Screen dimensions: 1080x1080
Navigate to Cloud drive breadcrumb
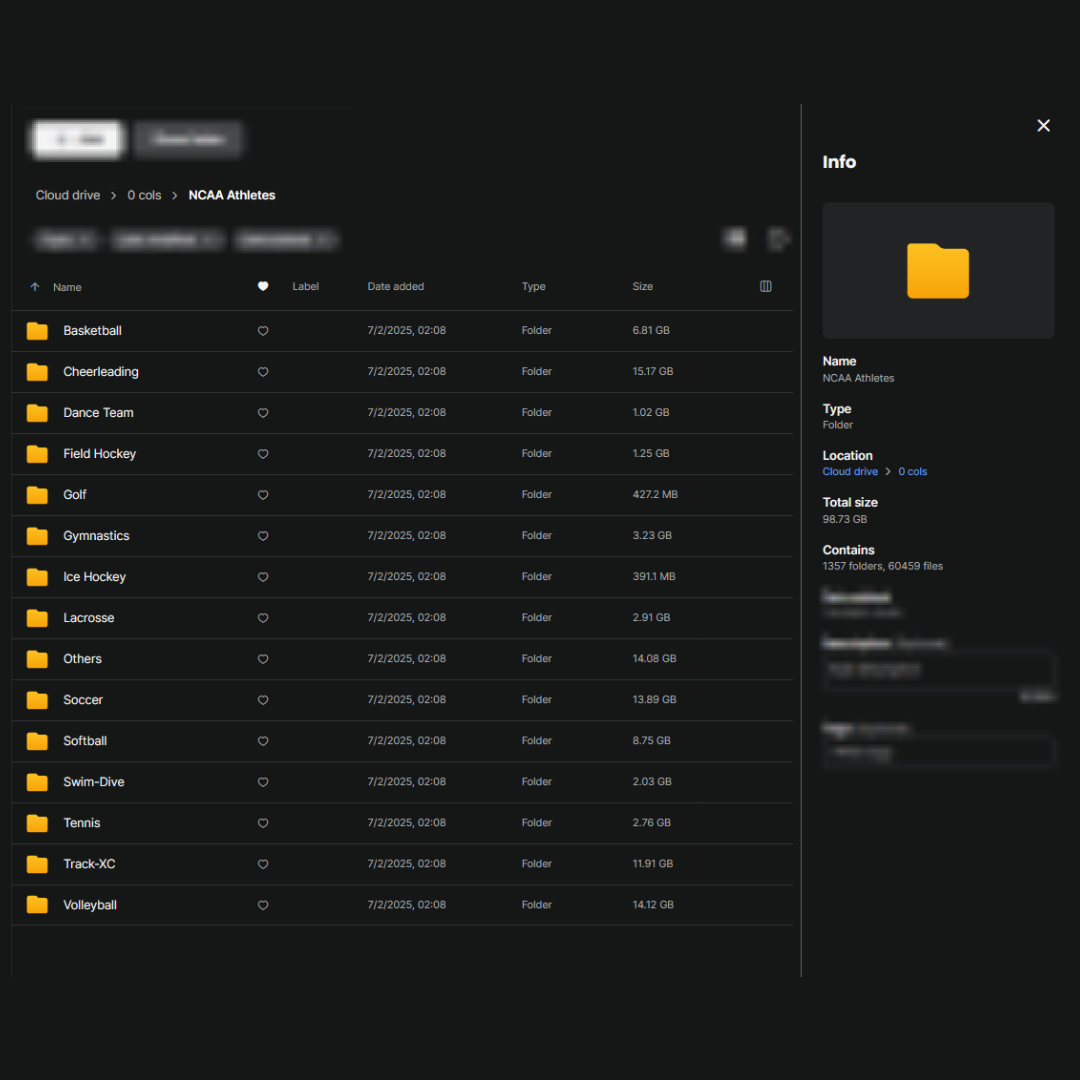[x=68, y=196]
